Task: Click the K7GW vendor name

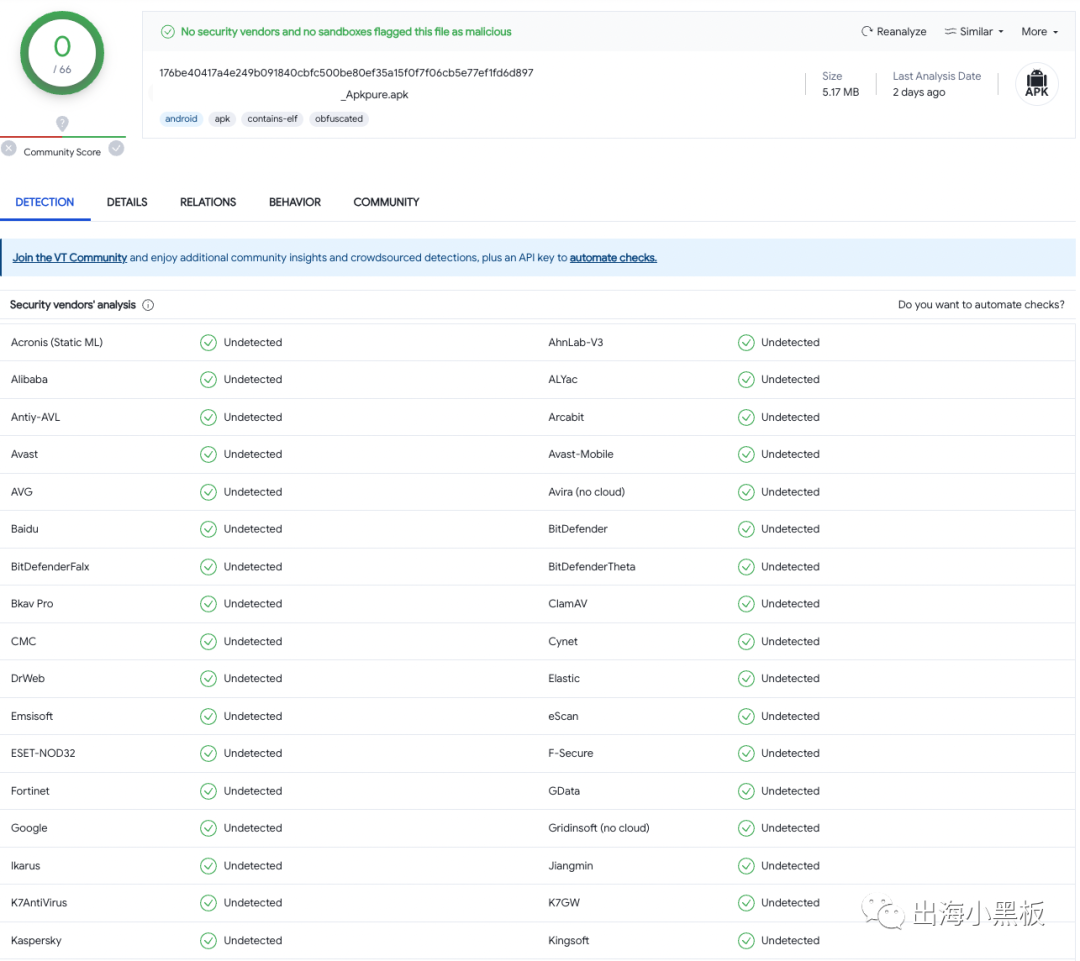Action: (564, 903)
